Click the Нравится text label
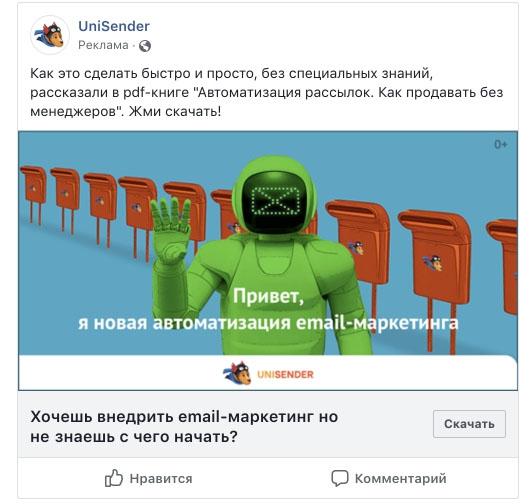The width and height of the screenshot is (531, 504). [161, 479]
